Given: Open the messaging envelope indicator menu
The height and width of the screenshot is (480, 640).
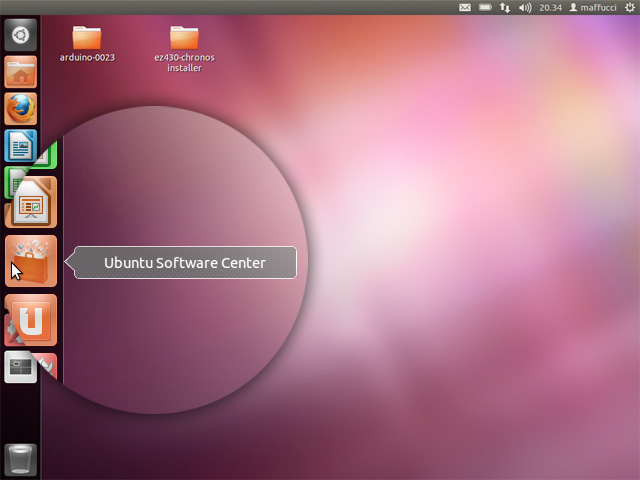Looking at the screenshot, I should [465, 7].
